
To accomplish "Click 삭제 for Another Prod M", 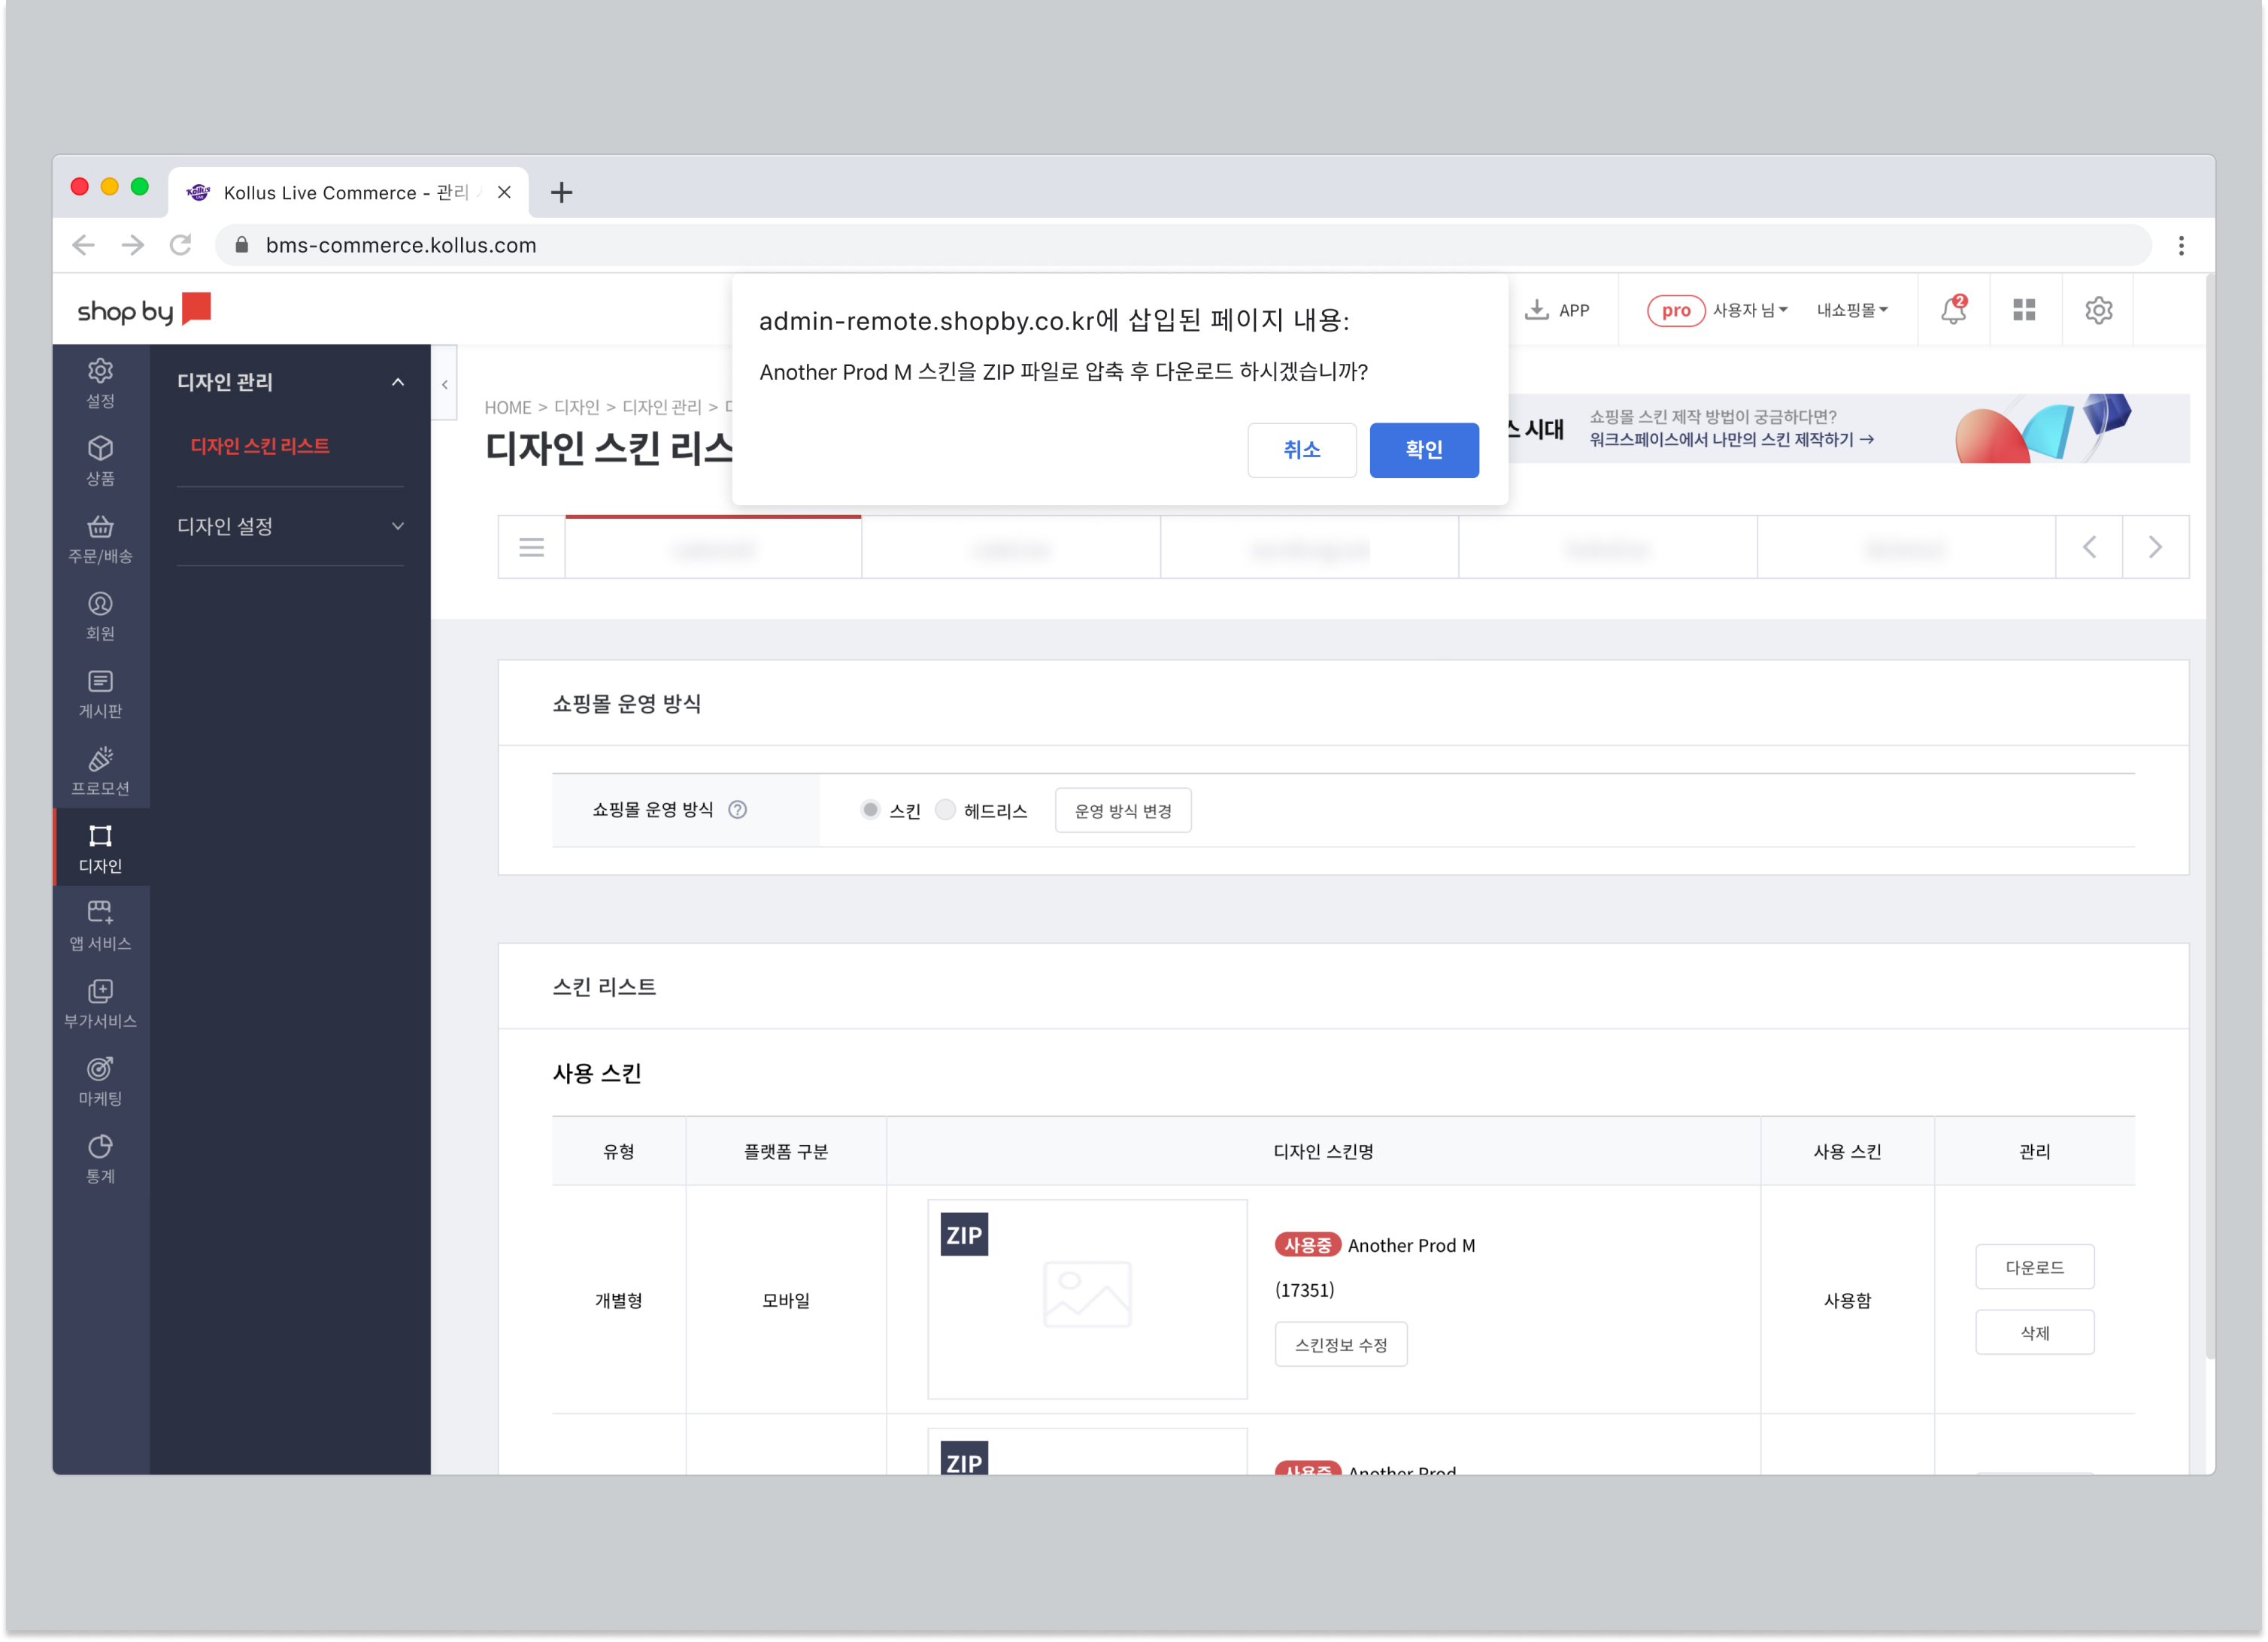I will (2034, 1332).
